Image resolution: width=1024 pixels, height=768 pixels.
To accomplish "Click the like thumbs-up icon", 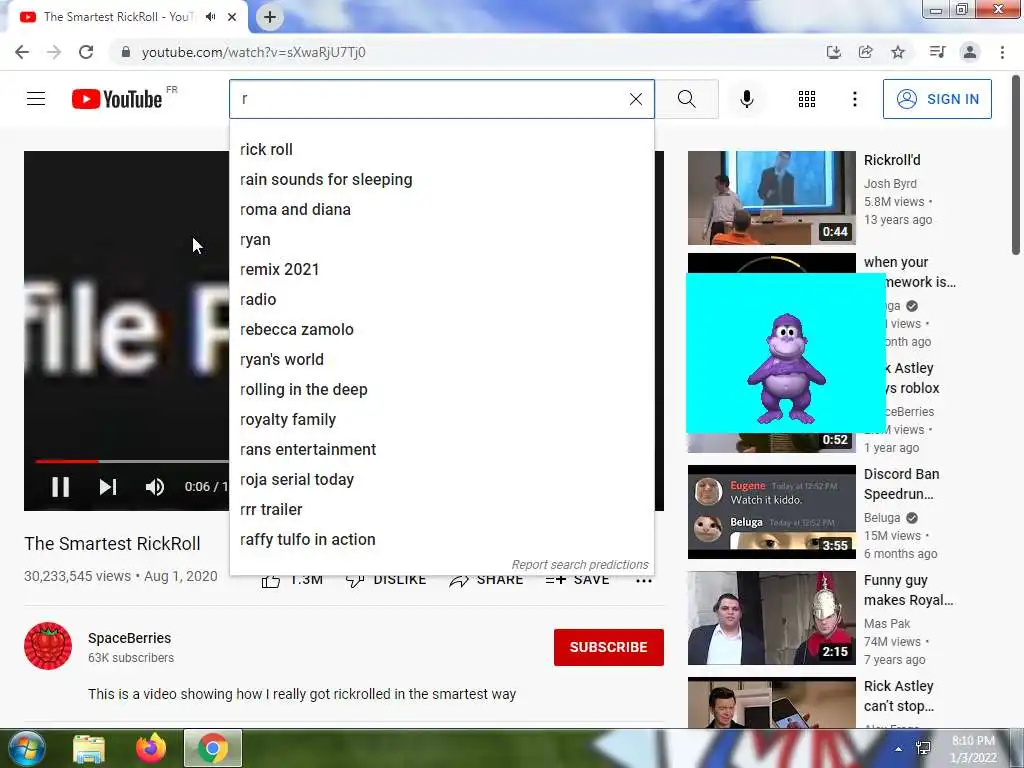I will [x=271, y=581].
